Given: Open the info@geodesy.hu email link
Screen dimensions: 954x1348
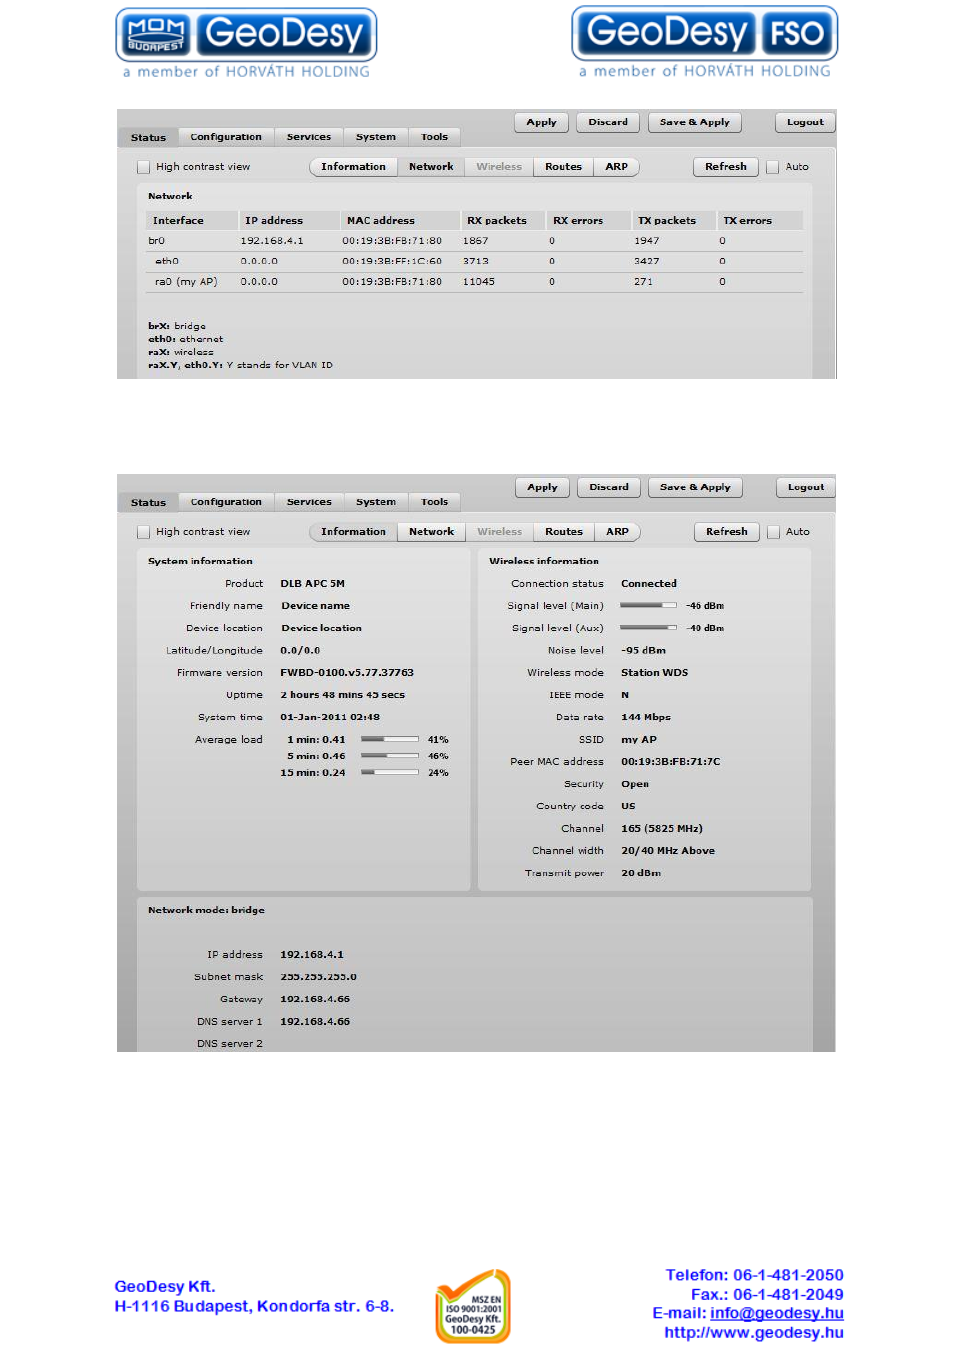Looking at the screenshot, I should pos(777,1313).
